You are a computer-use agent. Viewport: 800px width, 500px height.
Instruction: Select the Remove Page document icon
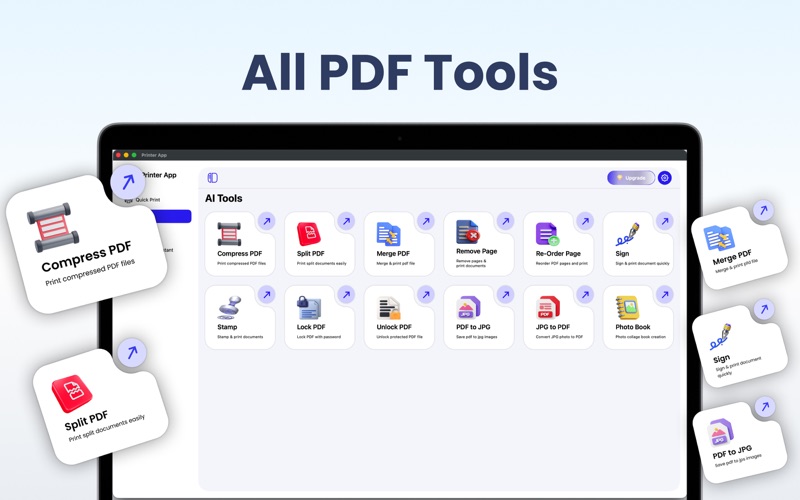(x=468, y=233)
